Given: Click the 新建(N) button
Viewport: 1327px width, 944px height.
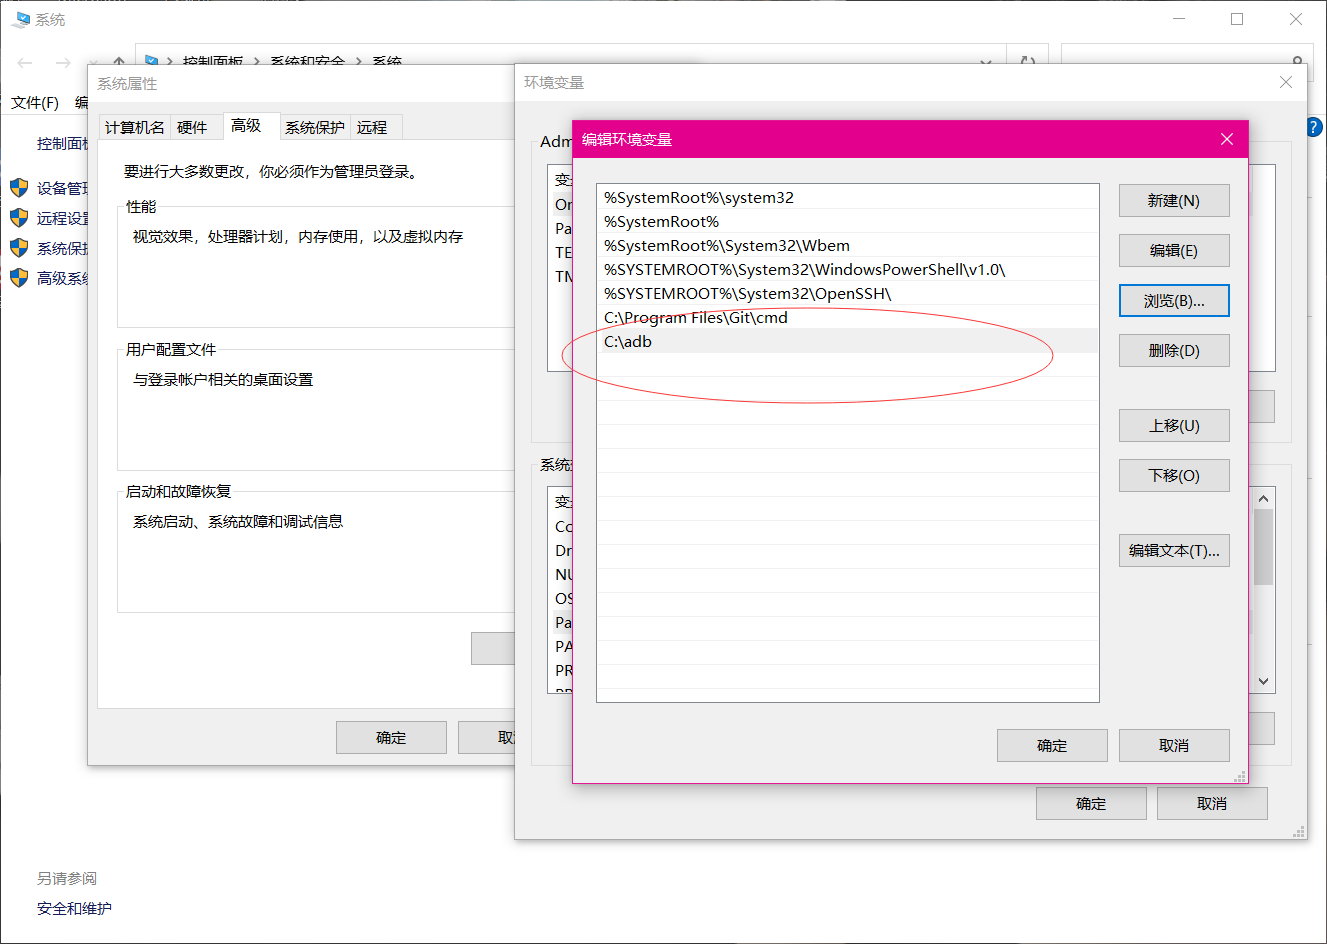Looking at the screenshot, I should [1174, 200].
